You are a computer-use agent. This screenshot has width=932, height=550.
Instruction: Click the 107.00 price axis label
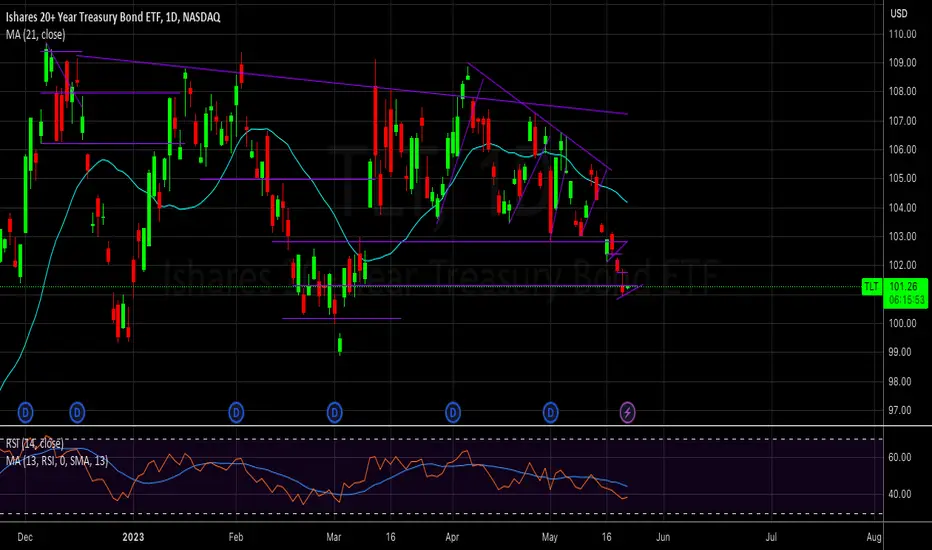point(902,121)
